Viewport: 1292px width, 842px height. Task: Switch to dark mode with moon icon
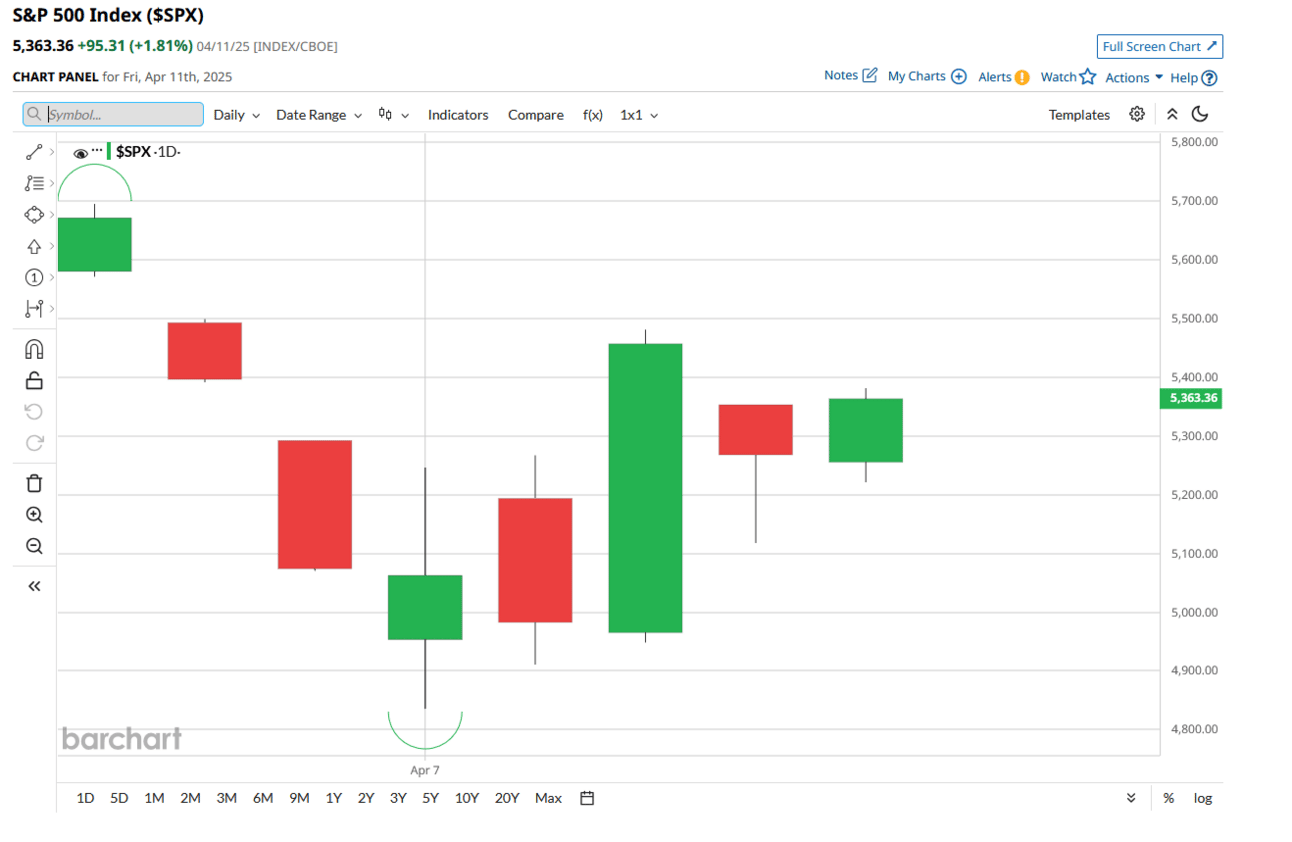click(x=1201, y=114)
